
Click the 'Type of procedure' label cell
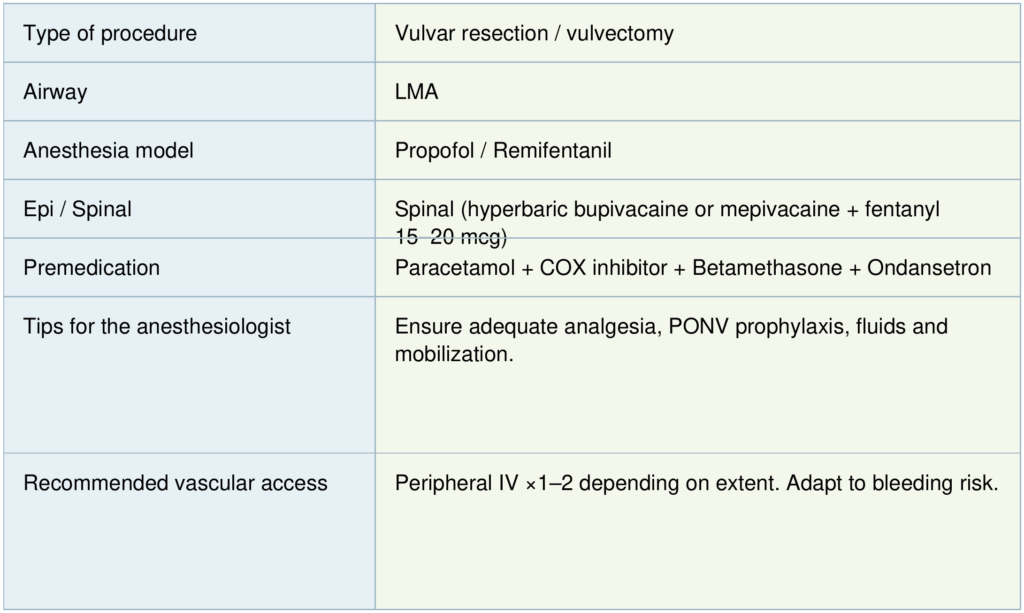pos(110,34)
